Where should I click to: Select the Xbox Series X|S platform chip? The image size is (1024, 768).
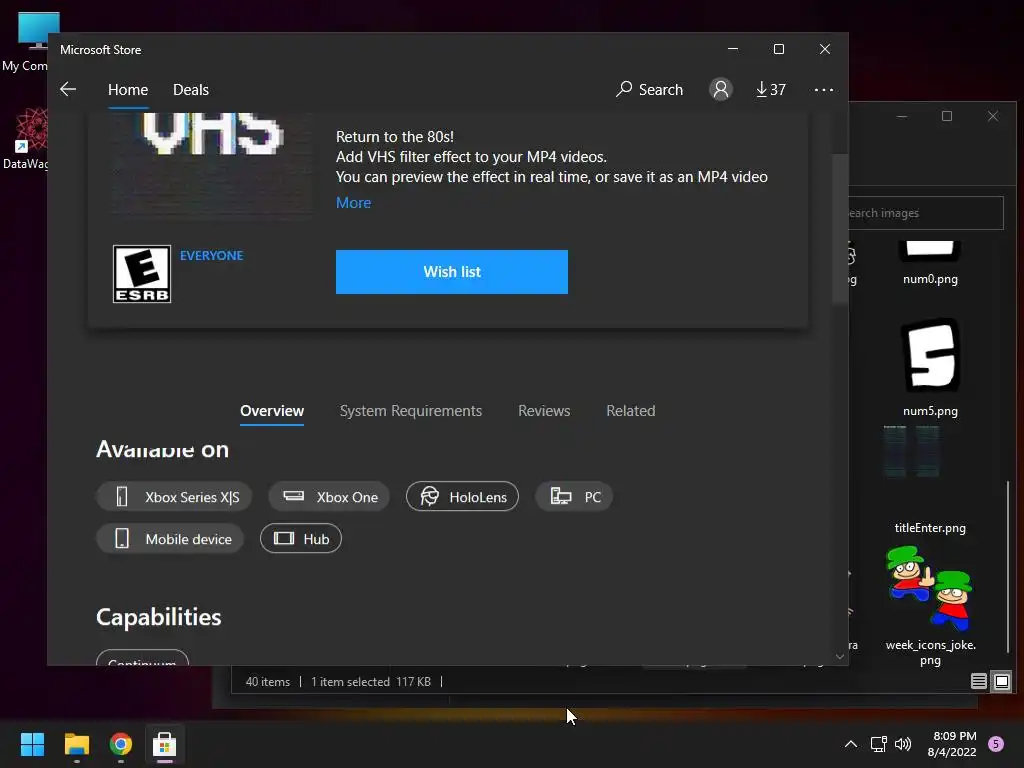tap(174, 497)
